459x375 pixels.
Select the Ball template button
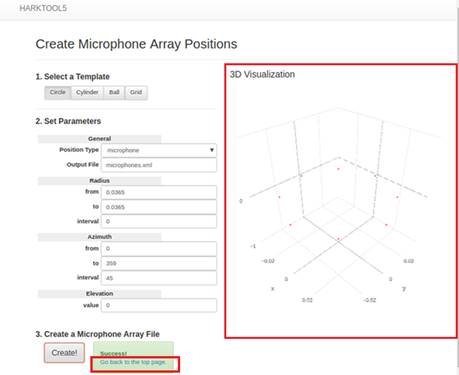(114, 92)
